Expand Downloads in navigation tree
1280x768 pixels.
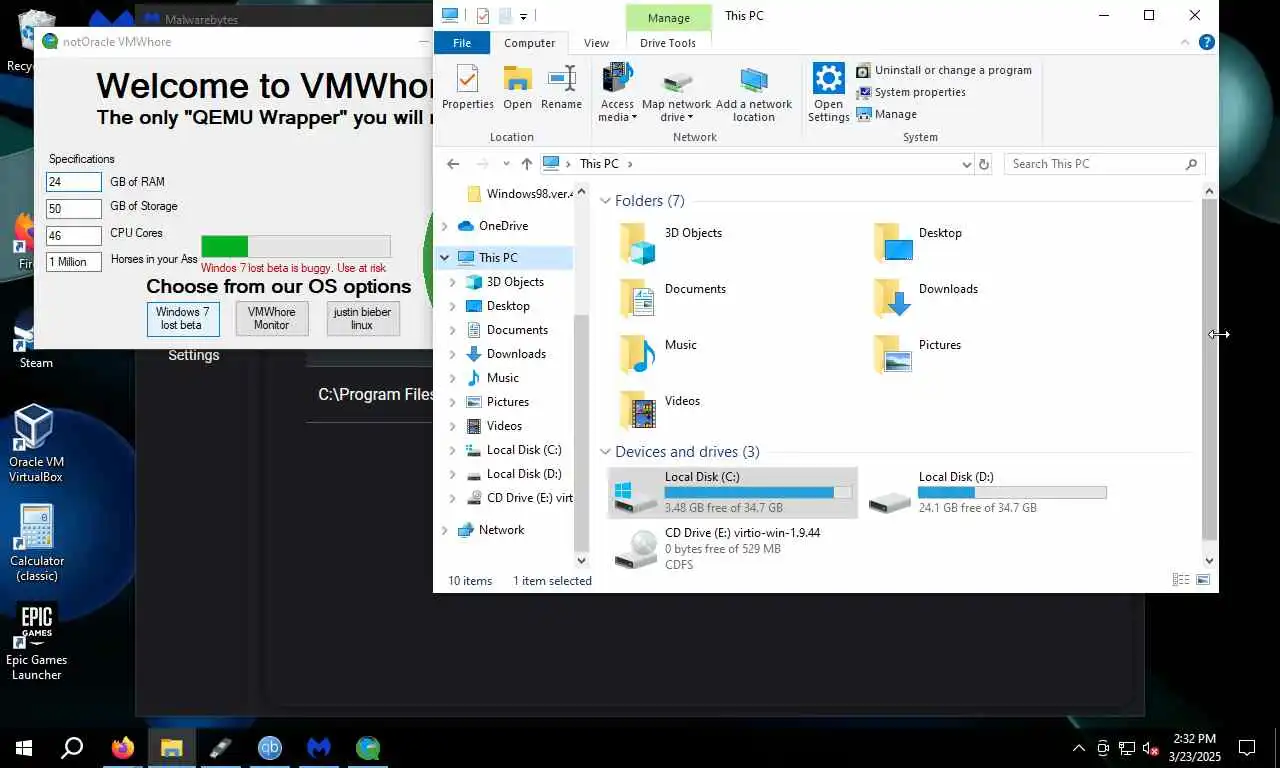(x=453, y=354)
